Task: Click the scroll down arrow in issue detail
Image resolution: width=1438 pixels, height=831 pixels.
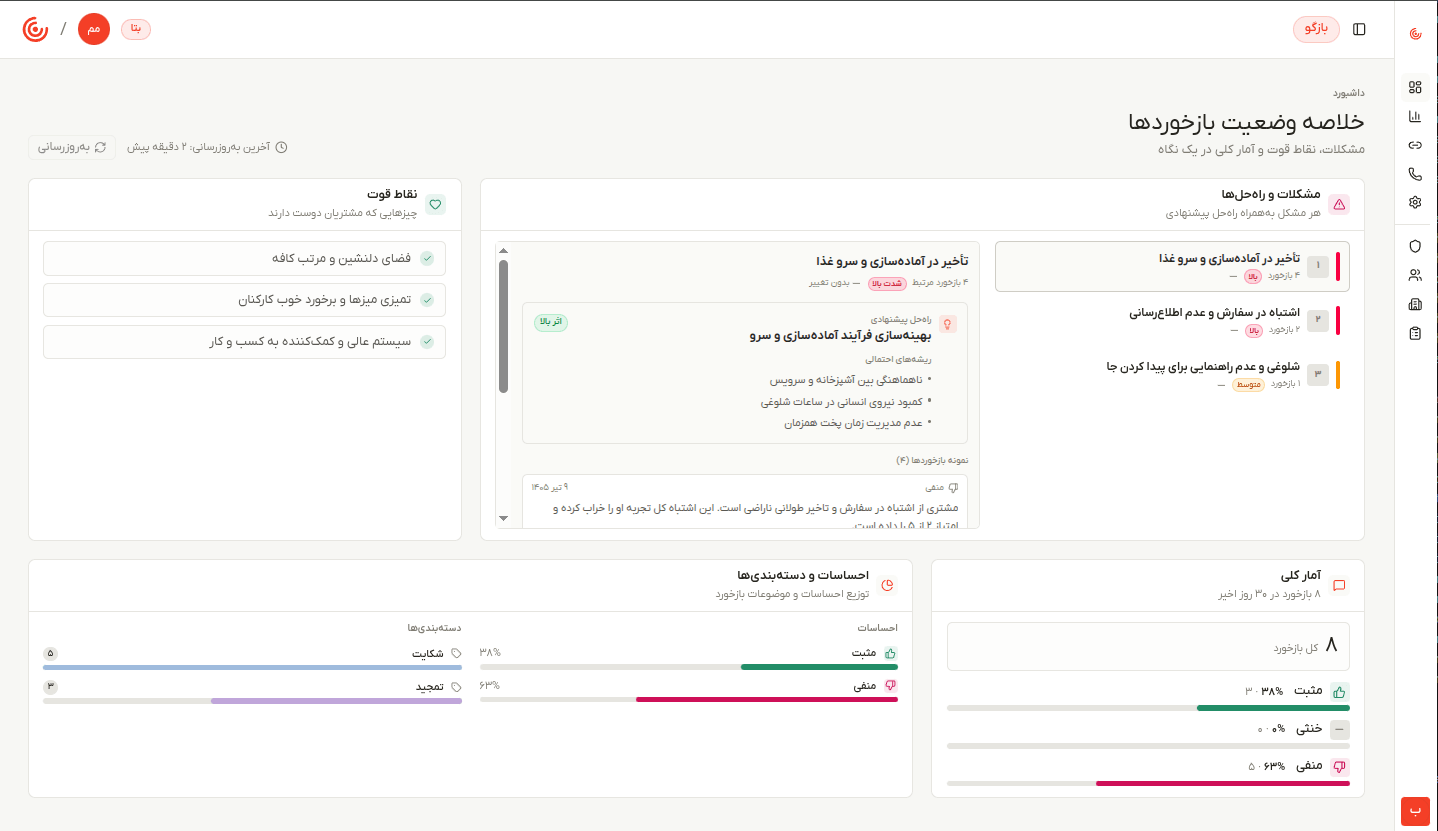Action: pos(503,518)
